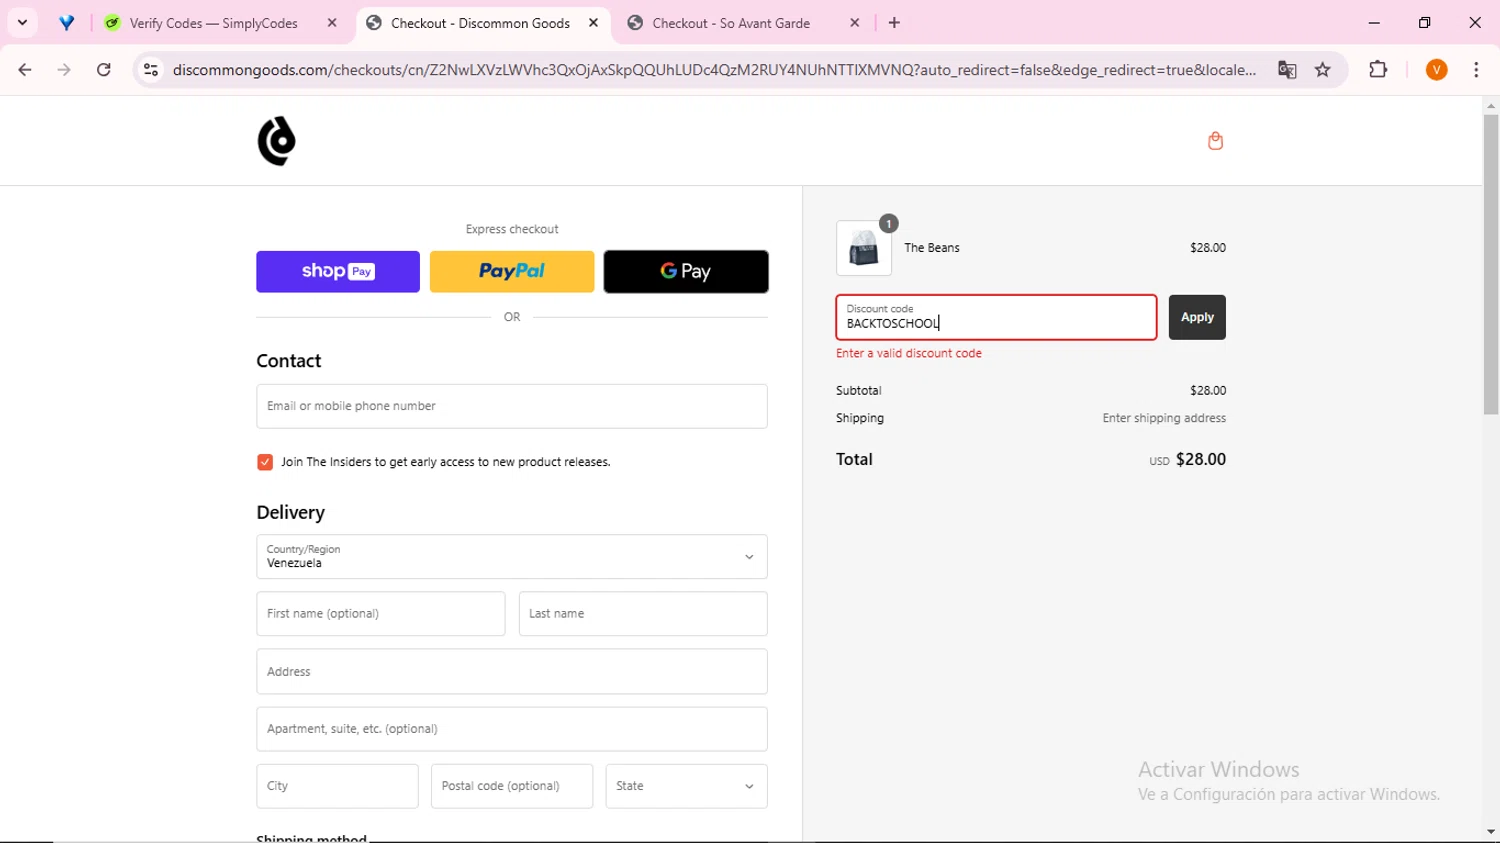
Task: Click 'Enter a valid discount code' error text
Action: pos(909,353)
